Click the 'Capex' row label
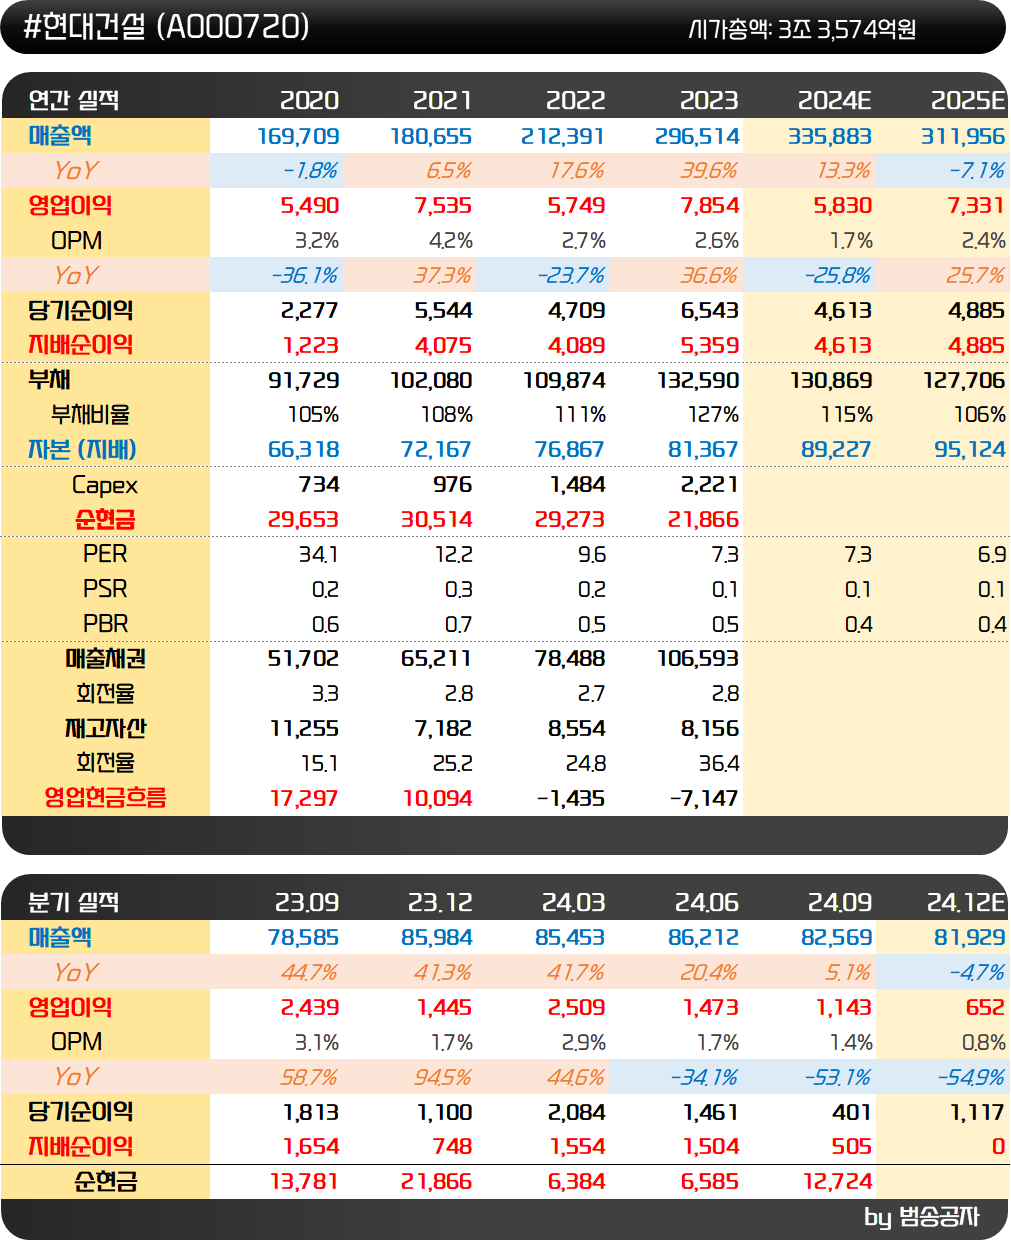This screenshot has height=1240, width=1011. (105, 485)
